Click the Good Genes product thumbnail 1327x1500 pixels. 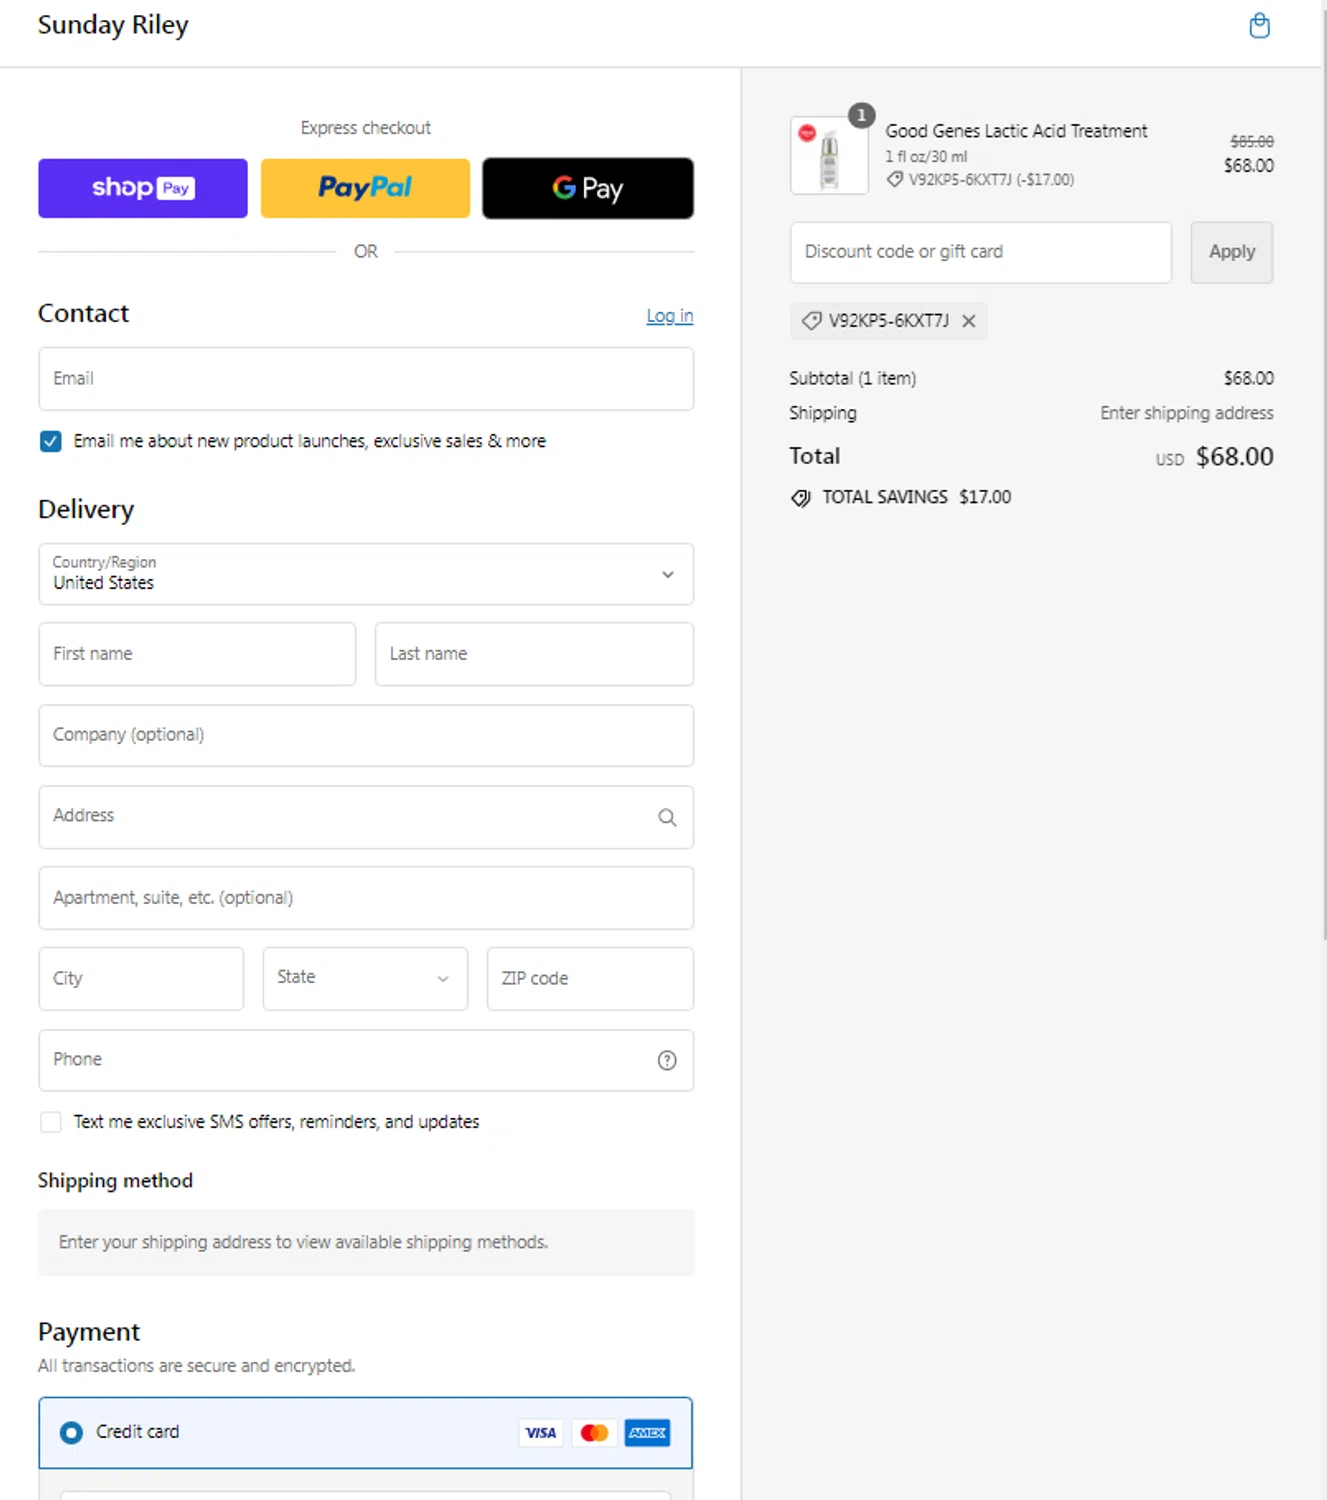(x=829, y=155)
